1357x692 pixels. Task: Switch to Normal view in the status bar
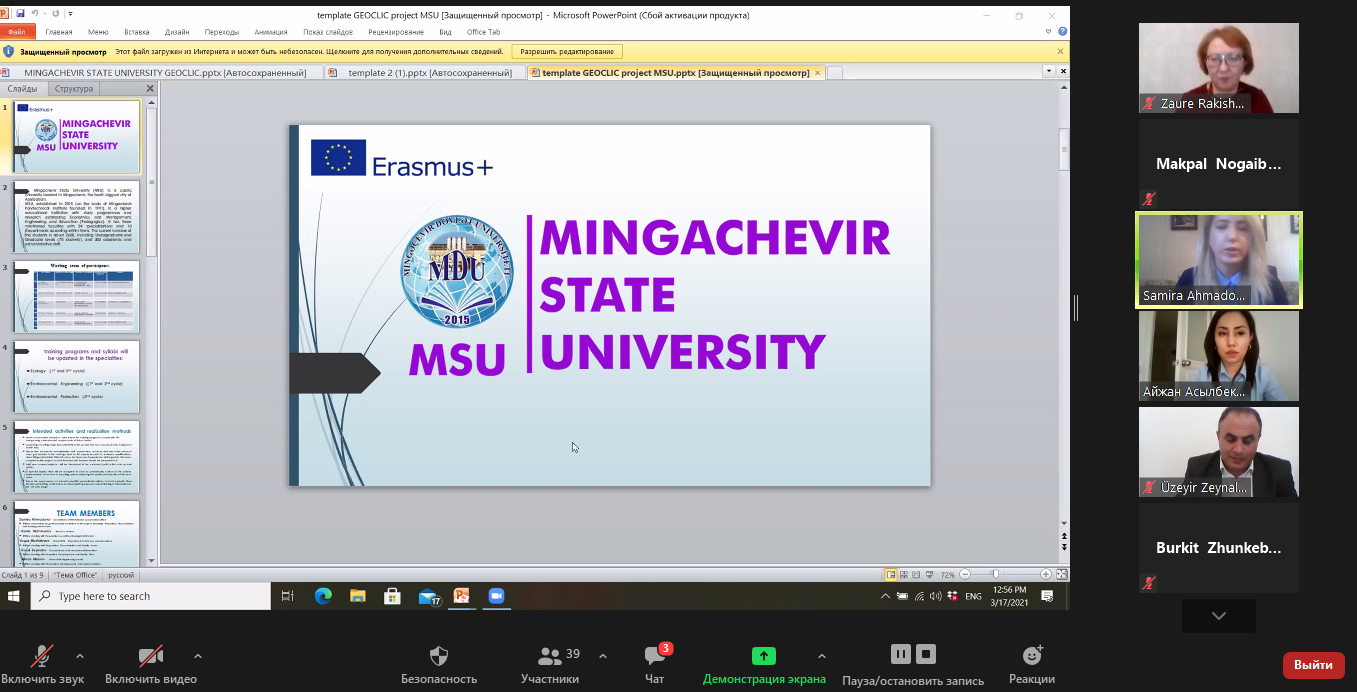click(891, 575)
